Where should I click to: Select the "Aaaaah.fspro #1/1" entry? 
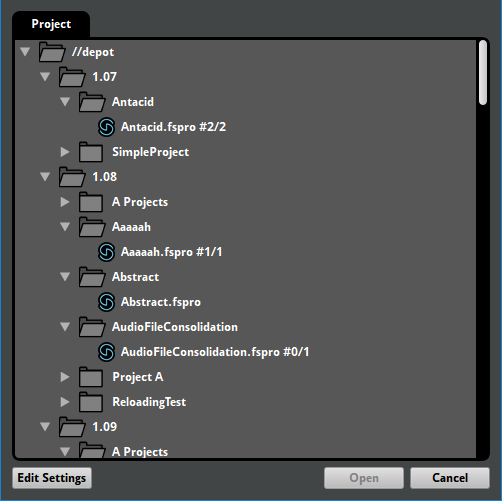[x=171, y=252]
